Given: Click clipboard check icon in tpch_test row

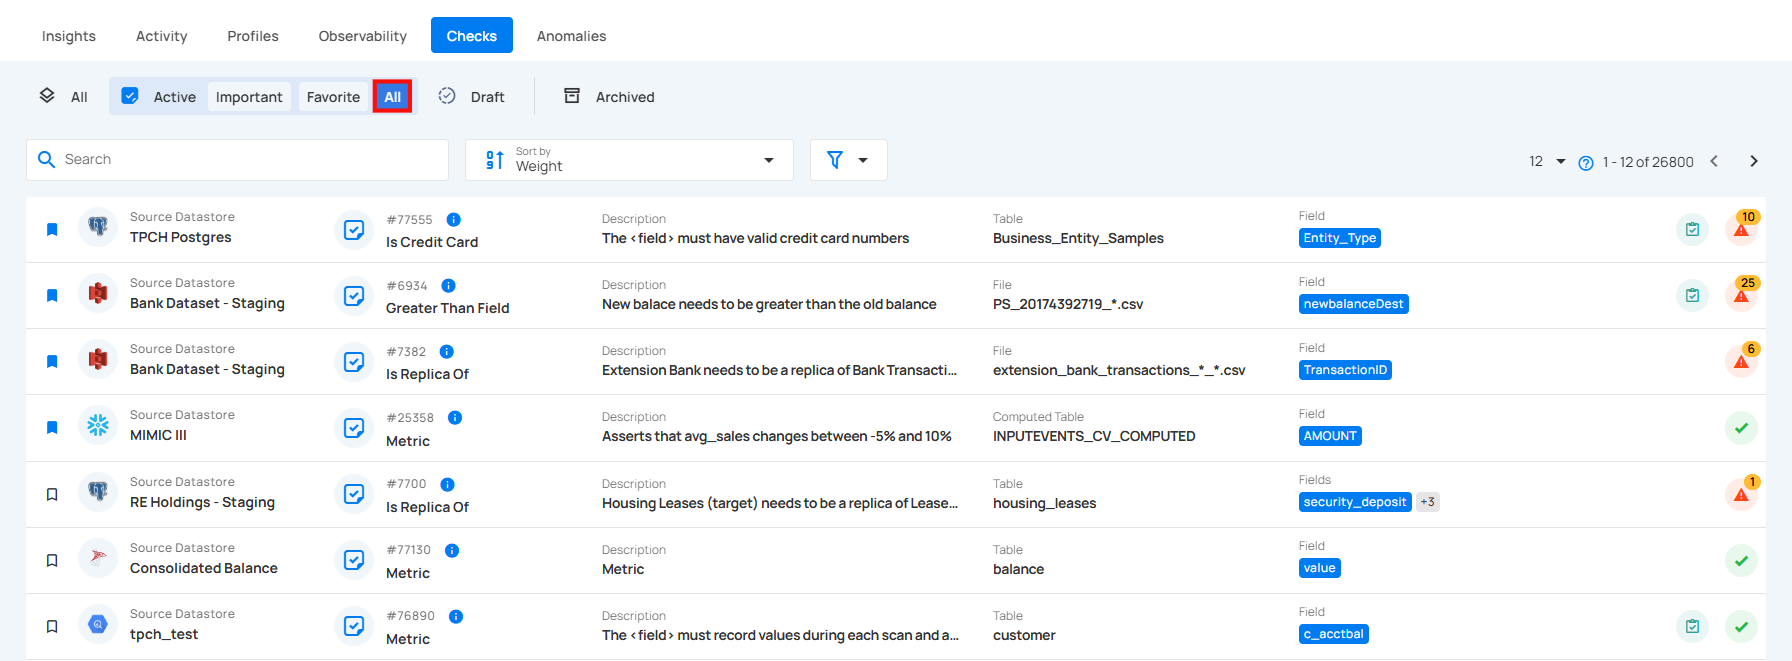Looking at the screenshot, I should (x=1692, y=626).
